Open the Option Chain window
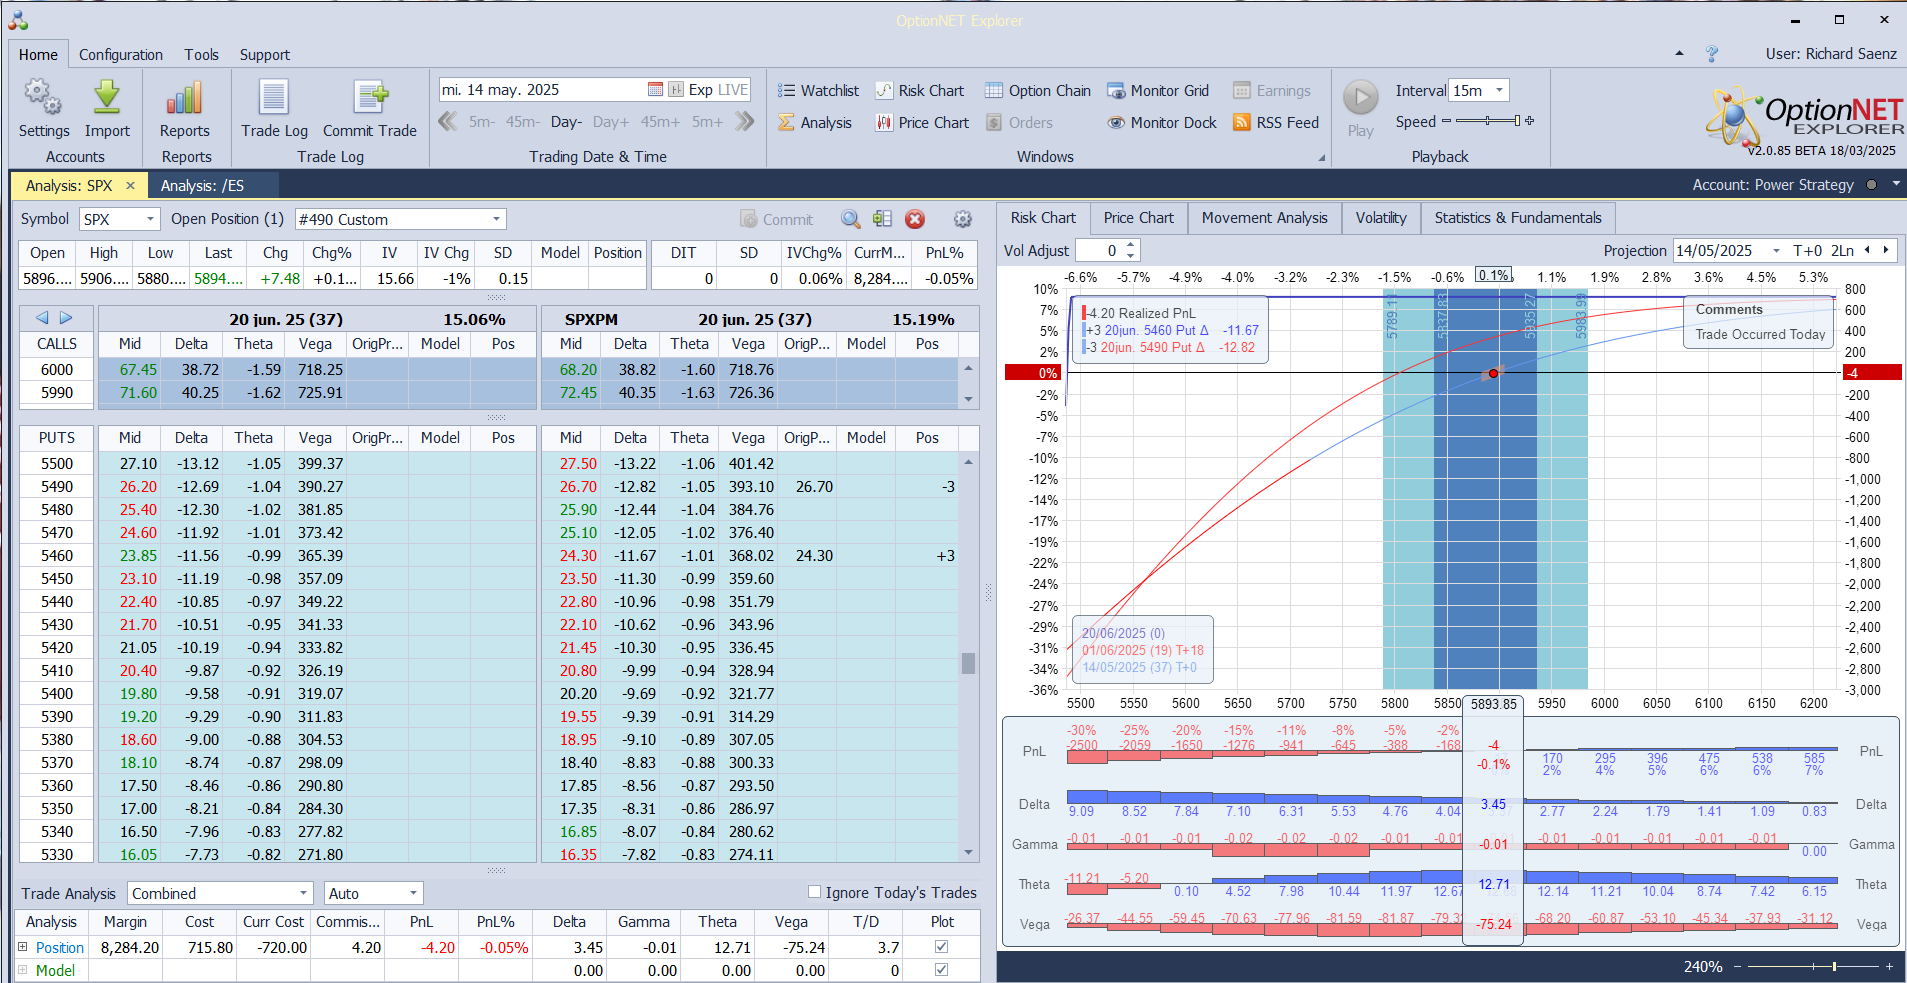 (x=1038, y=91)
